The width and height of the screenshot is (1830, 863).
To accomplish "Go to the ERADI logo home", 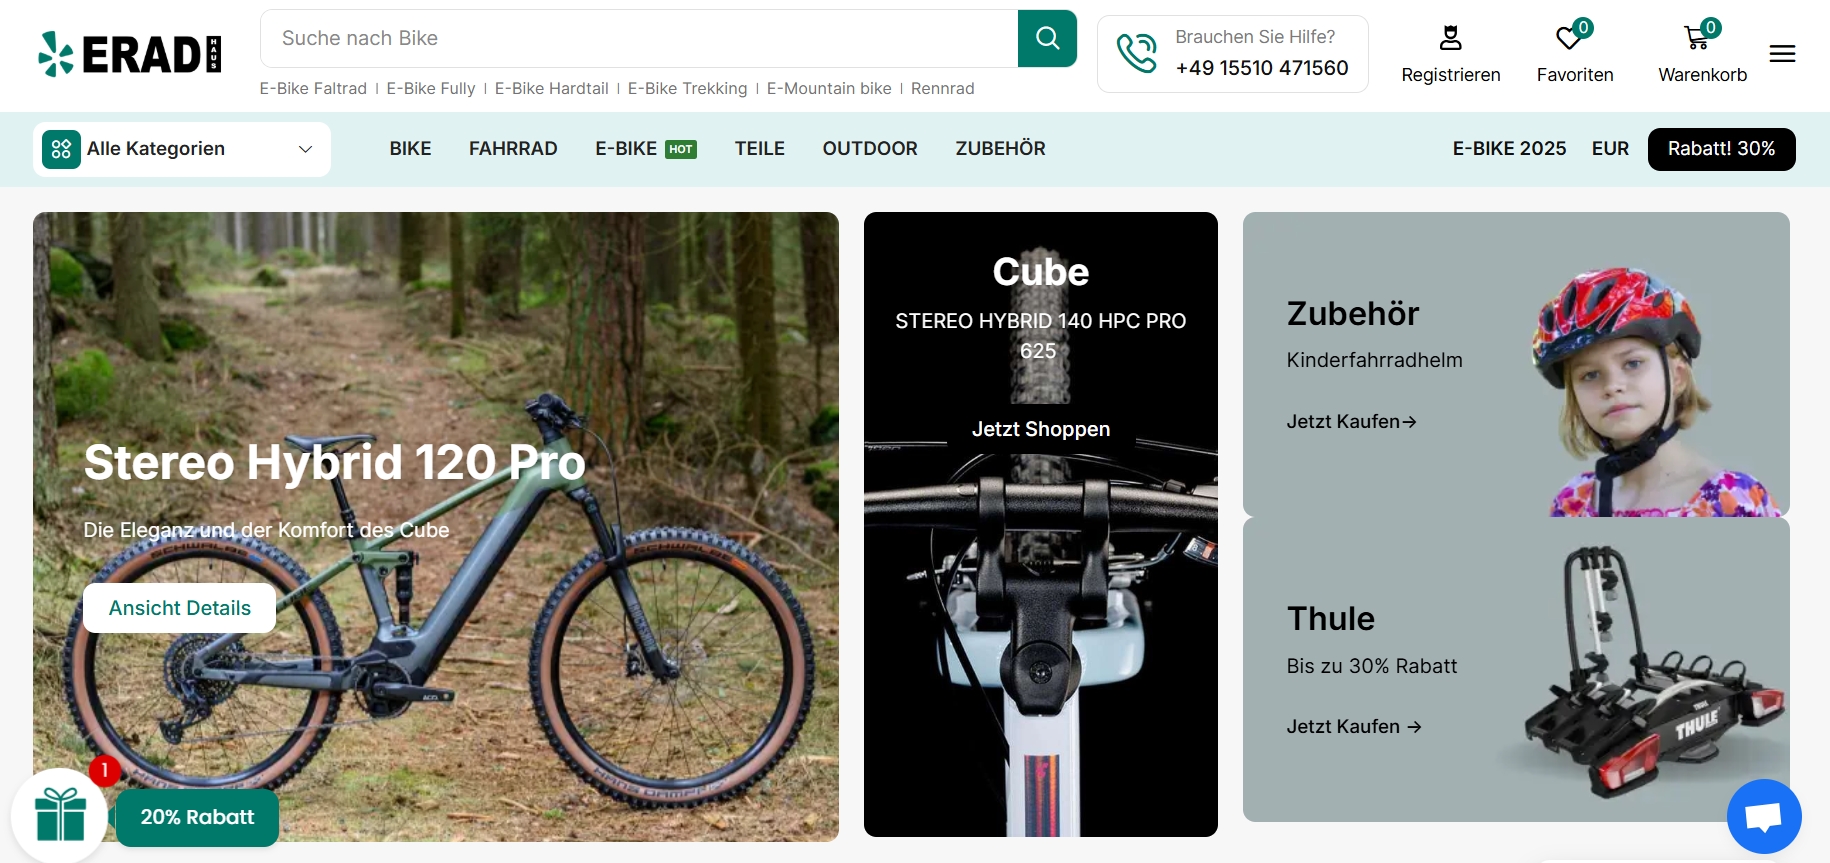I will [x=129, y=54].
